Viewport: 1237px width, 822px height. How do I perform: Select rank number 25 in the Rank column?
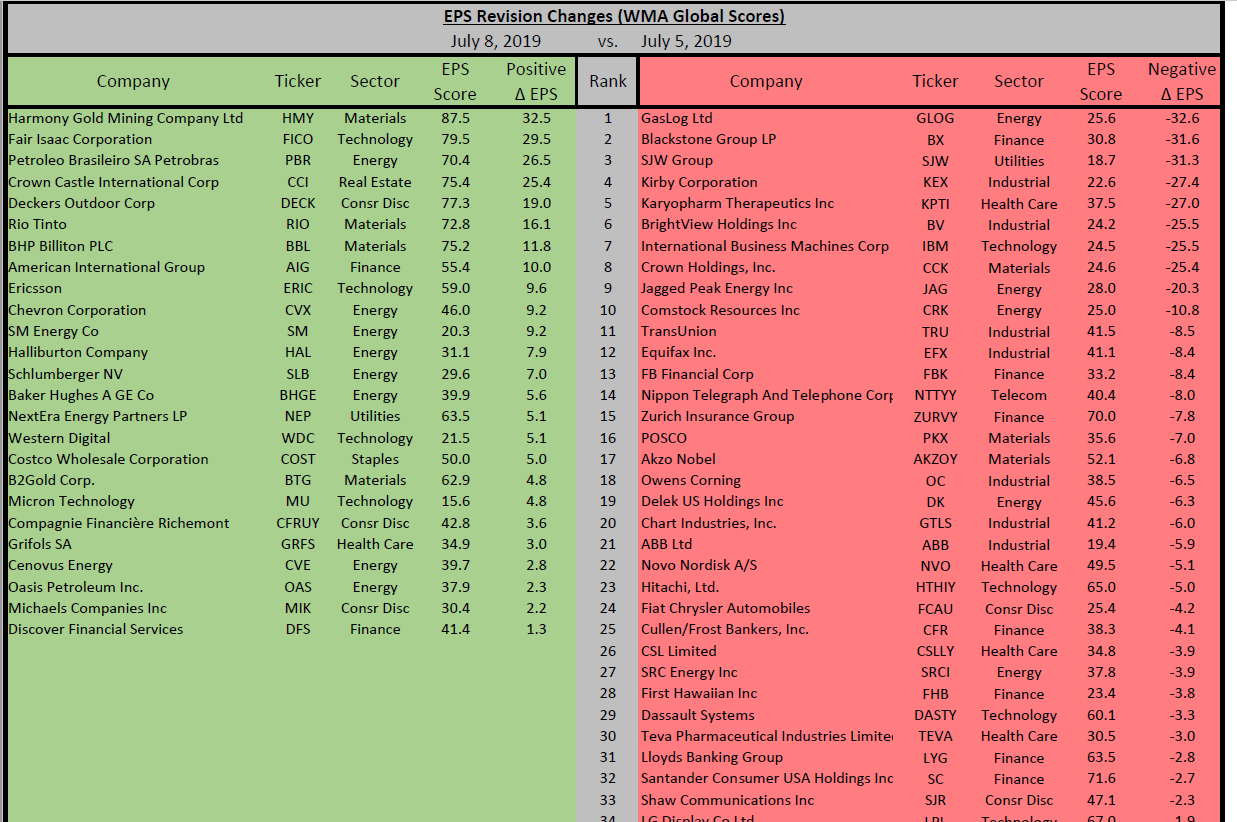point(608,629)
